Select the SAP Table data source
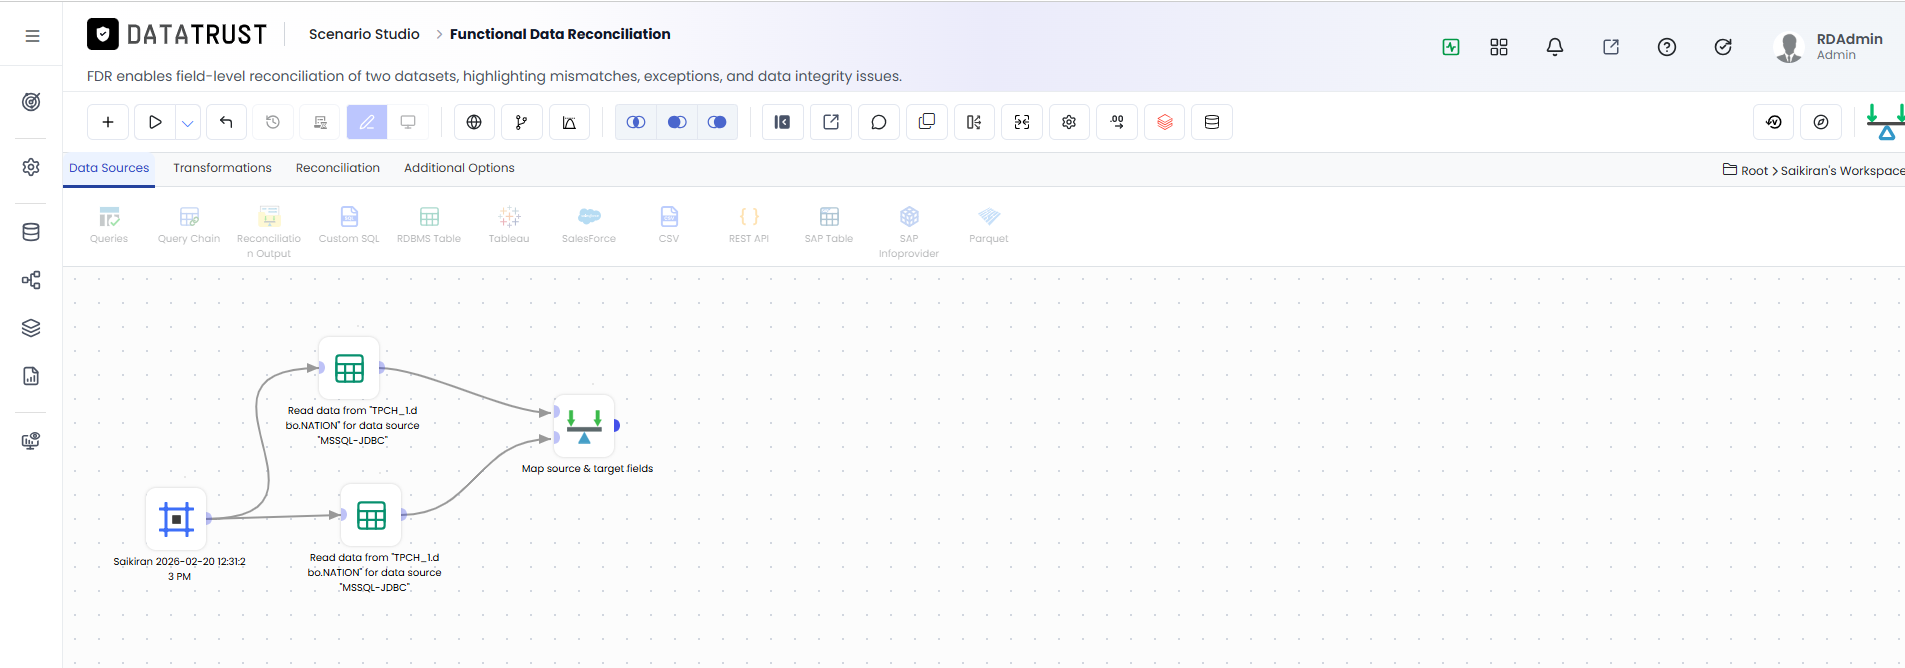 click(829, 225)
